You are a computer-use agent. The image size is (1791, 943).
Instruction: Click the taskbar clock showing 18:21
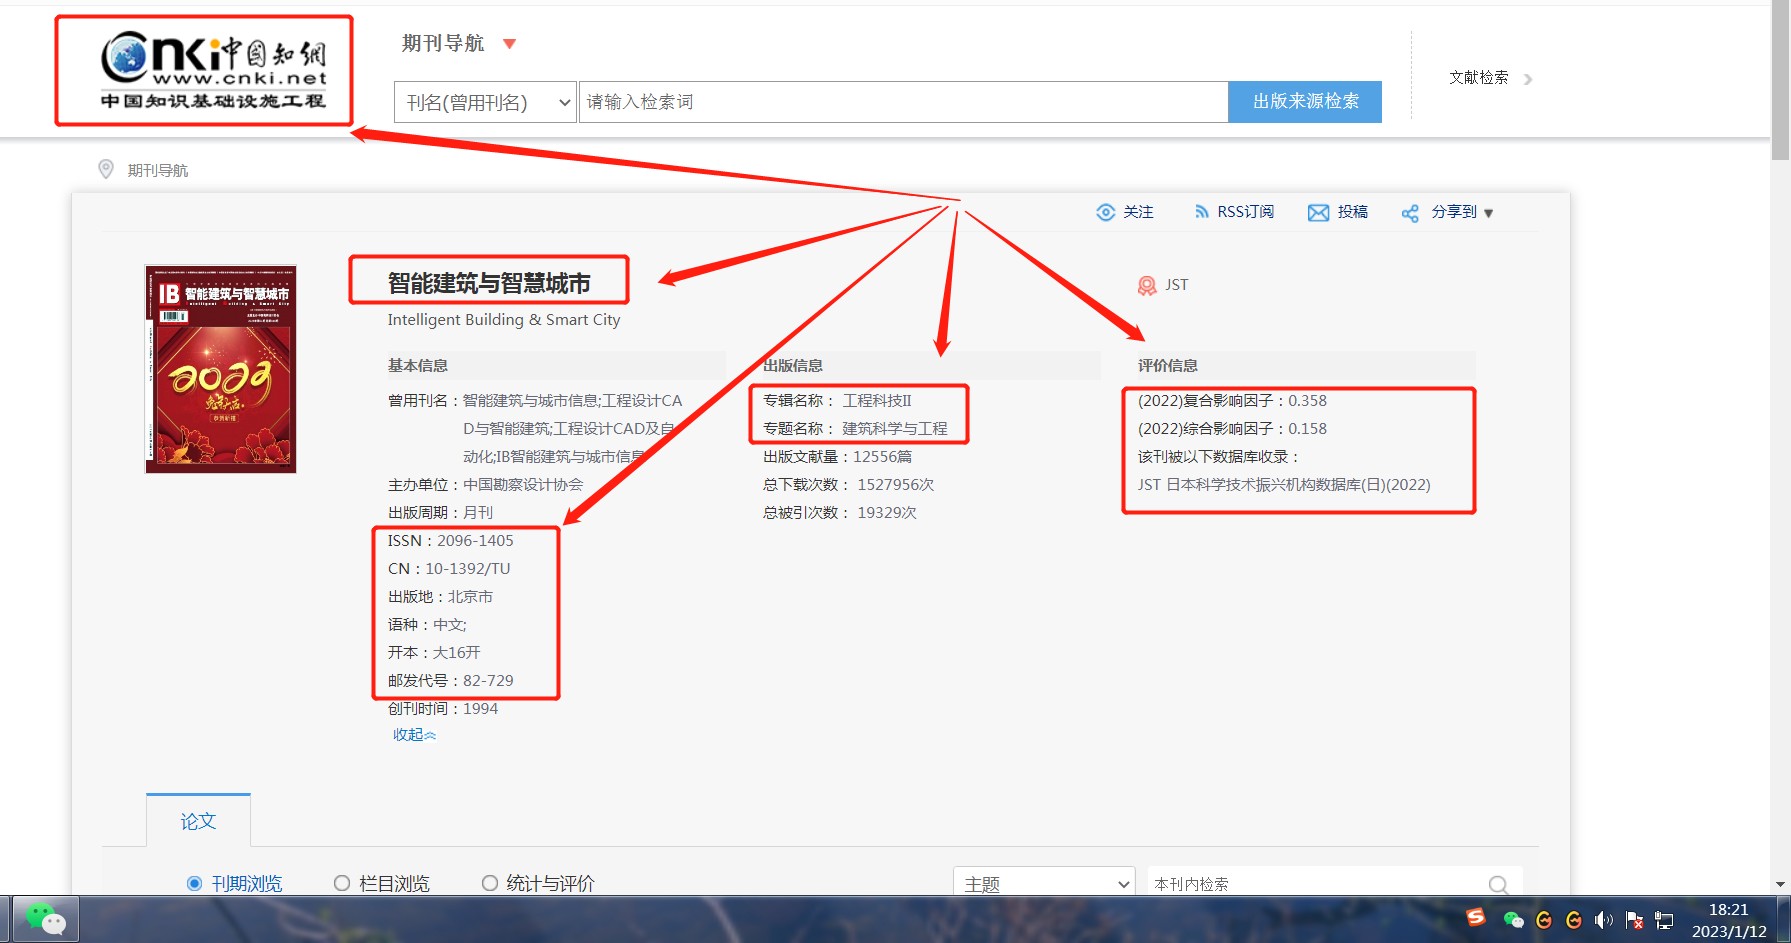click(1729, 920)
